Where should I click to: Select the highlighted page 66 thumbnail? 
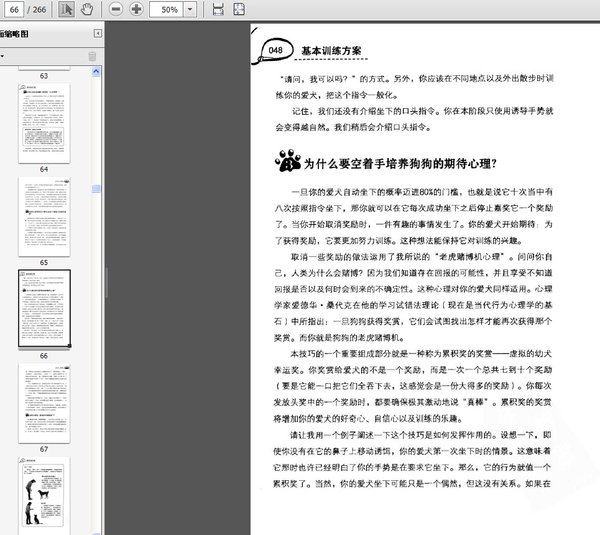[44, 308]
